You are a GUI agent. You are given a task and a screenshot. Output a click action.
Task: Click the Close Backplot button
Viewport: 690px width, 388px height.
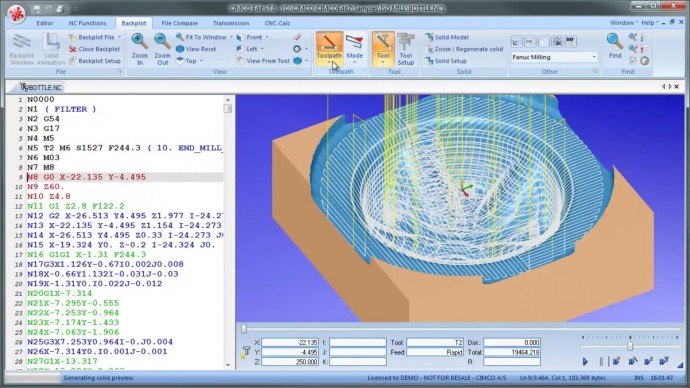[95, 49]
